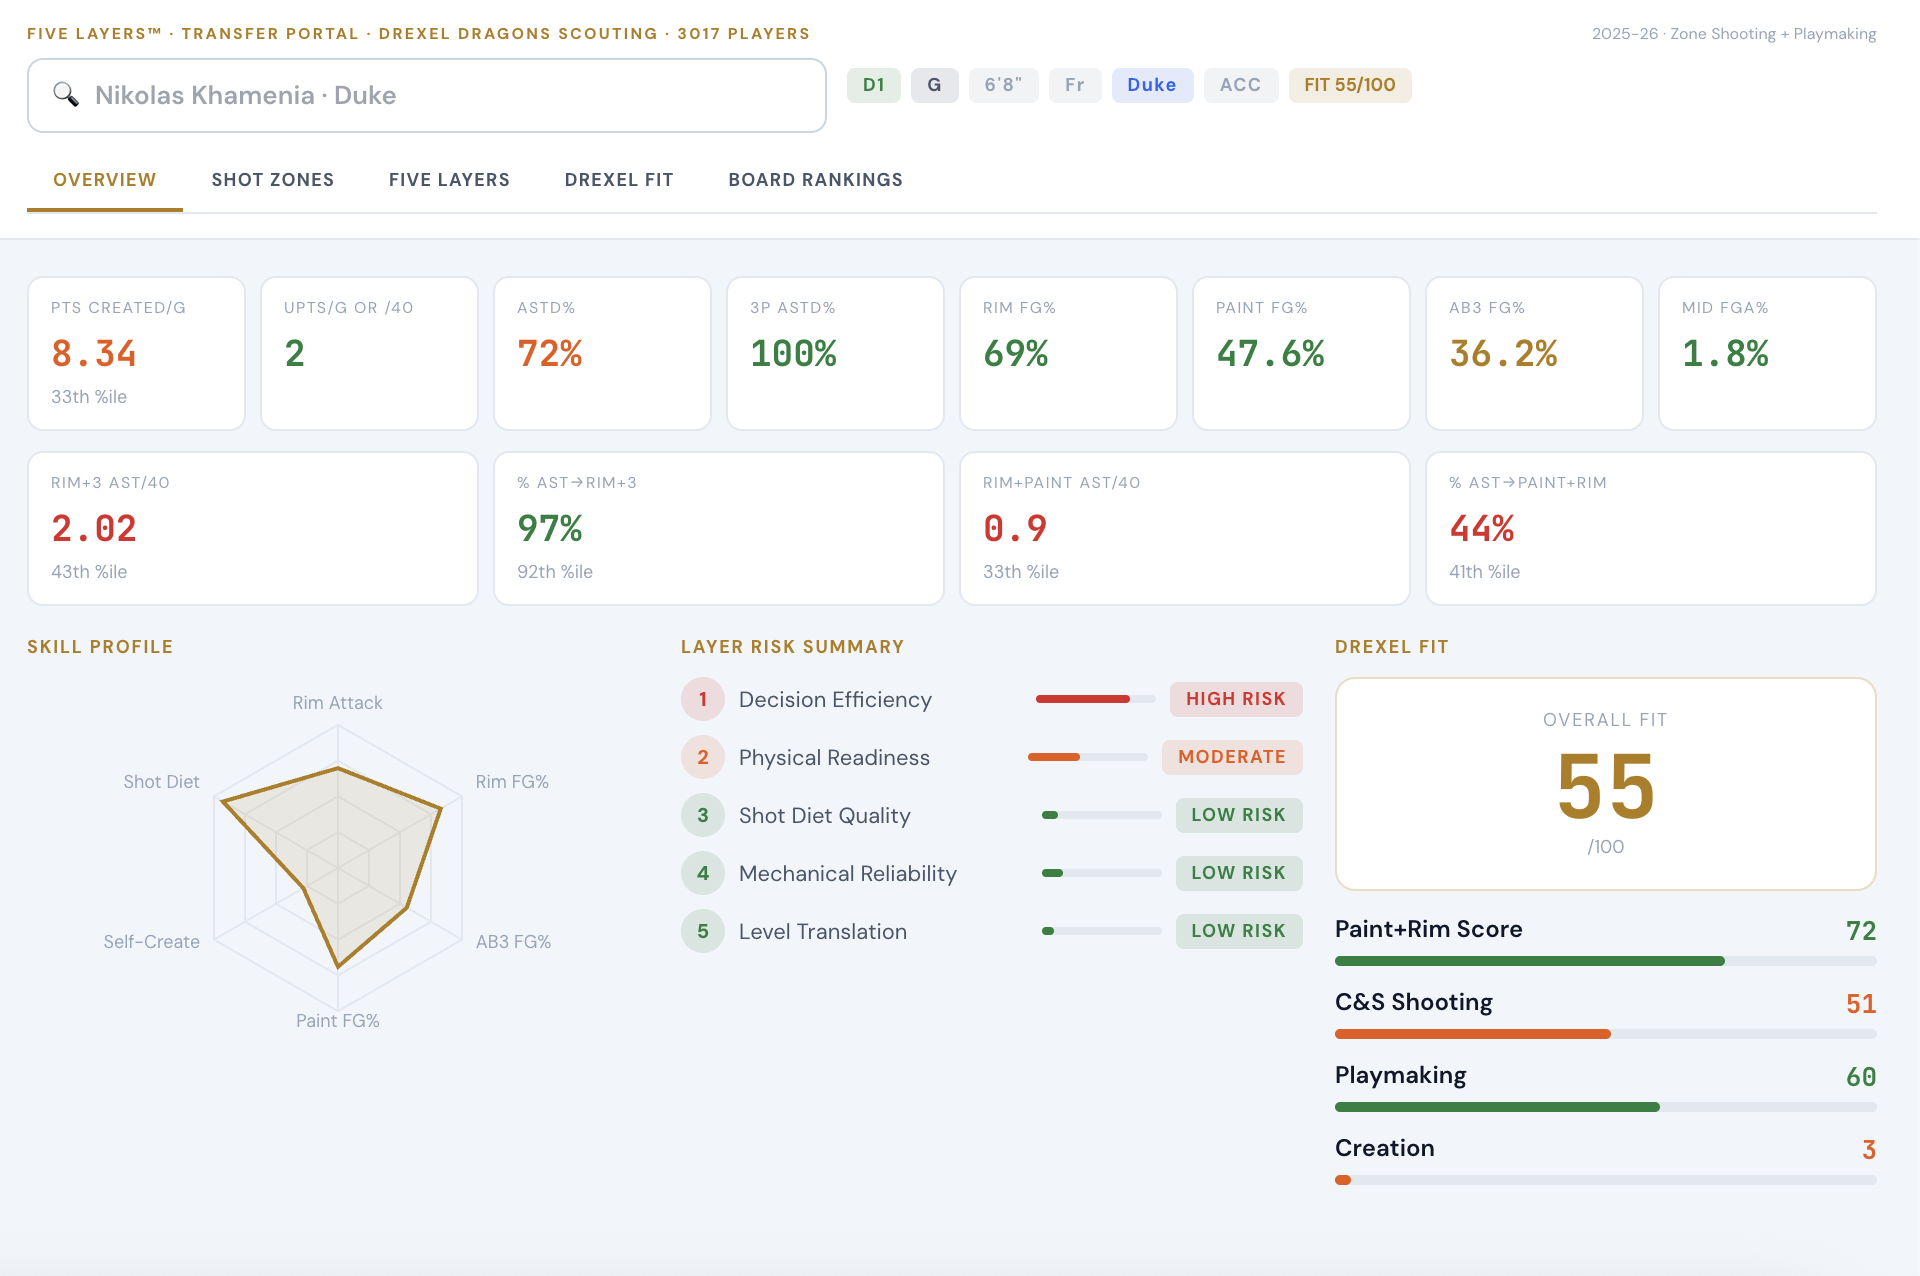Open the Board Rankings tab
The image size is (1920, 1276).
coord(816,180)
